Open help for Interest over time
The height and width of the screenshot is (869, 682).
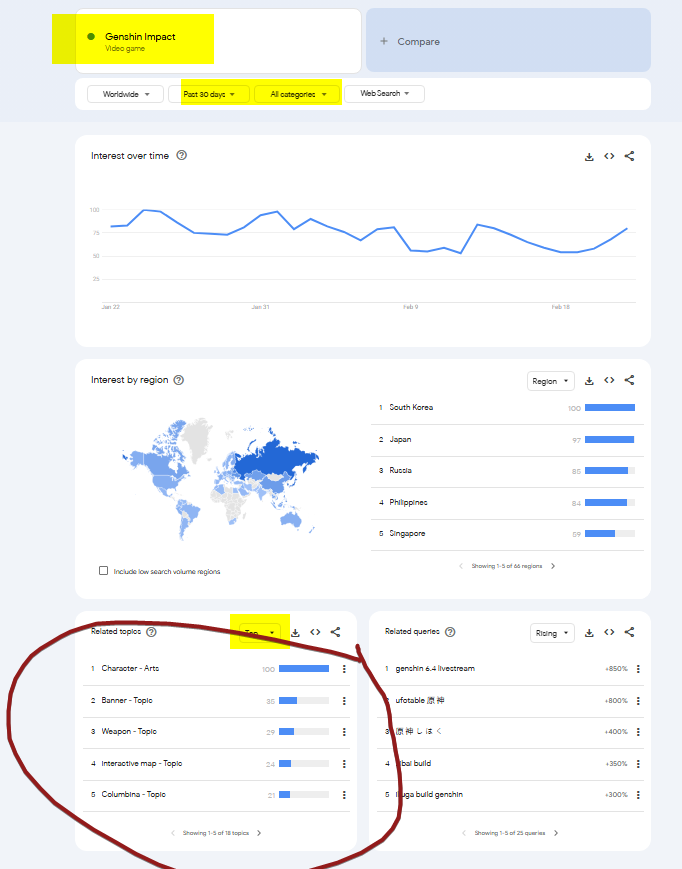pos(182,155)
